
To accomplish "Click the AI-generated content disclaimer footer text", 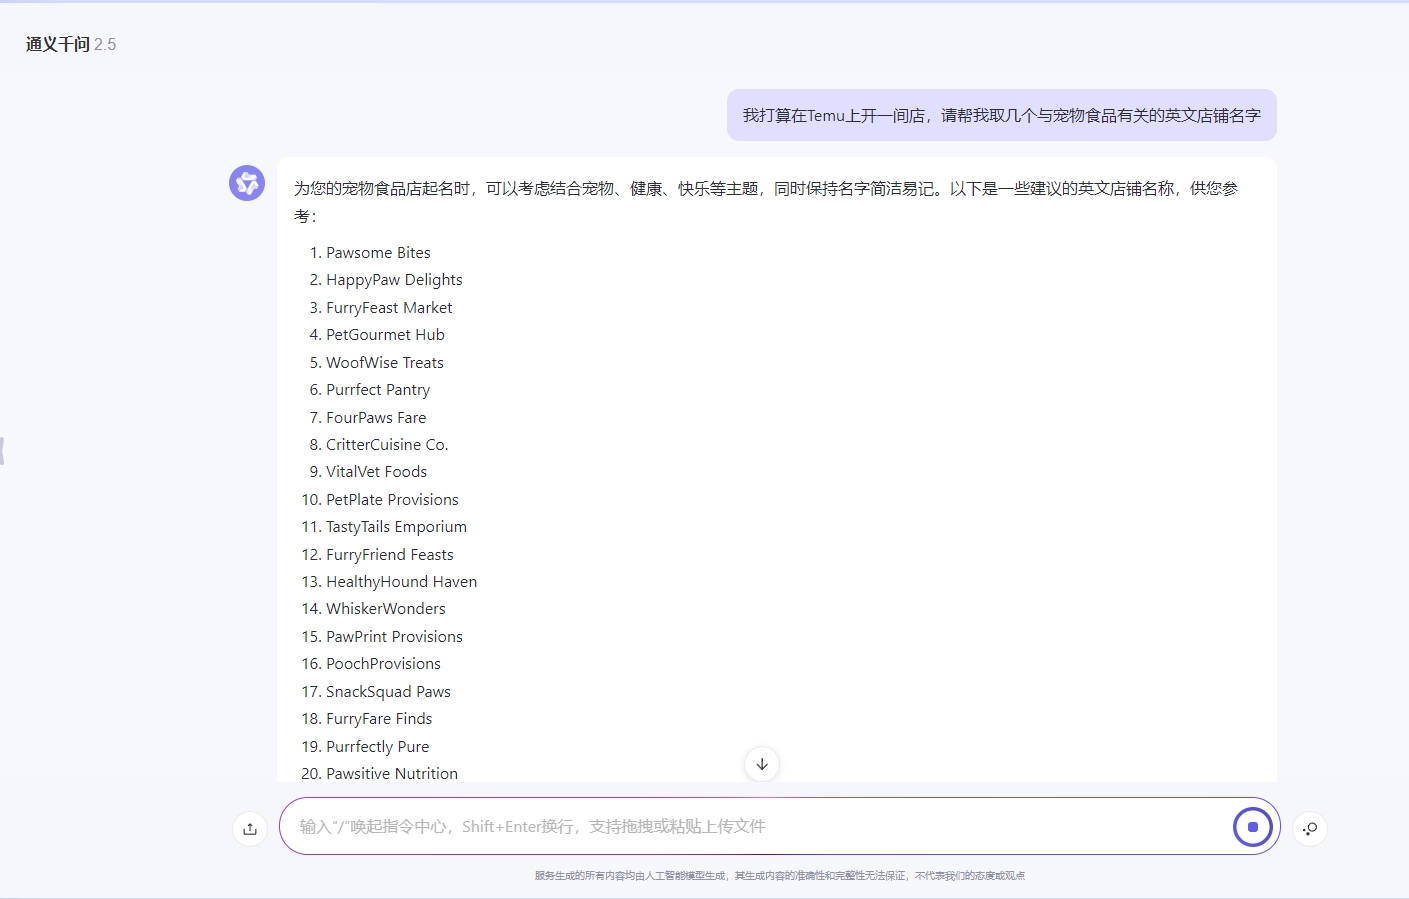I will pos(780,876).
